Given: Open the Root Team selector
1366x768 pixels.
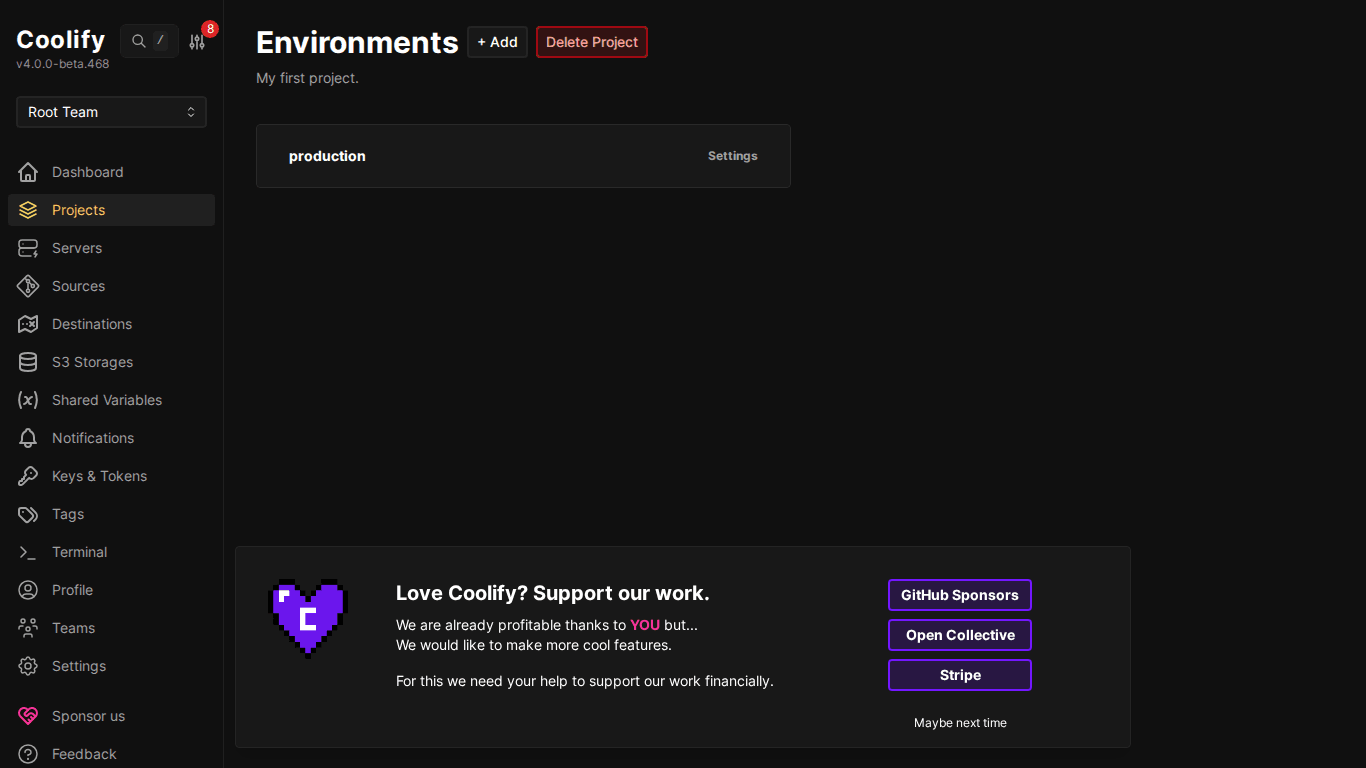Looking at the screenshot, I should click(110, 112).
